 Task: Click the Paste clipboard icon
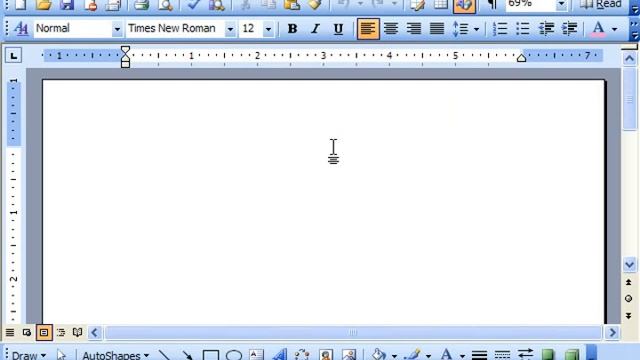pyautogui.click(x=292, y=5)
